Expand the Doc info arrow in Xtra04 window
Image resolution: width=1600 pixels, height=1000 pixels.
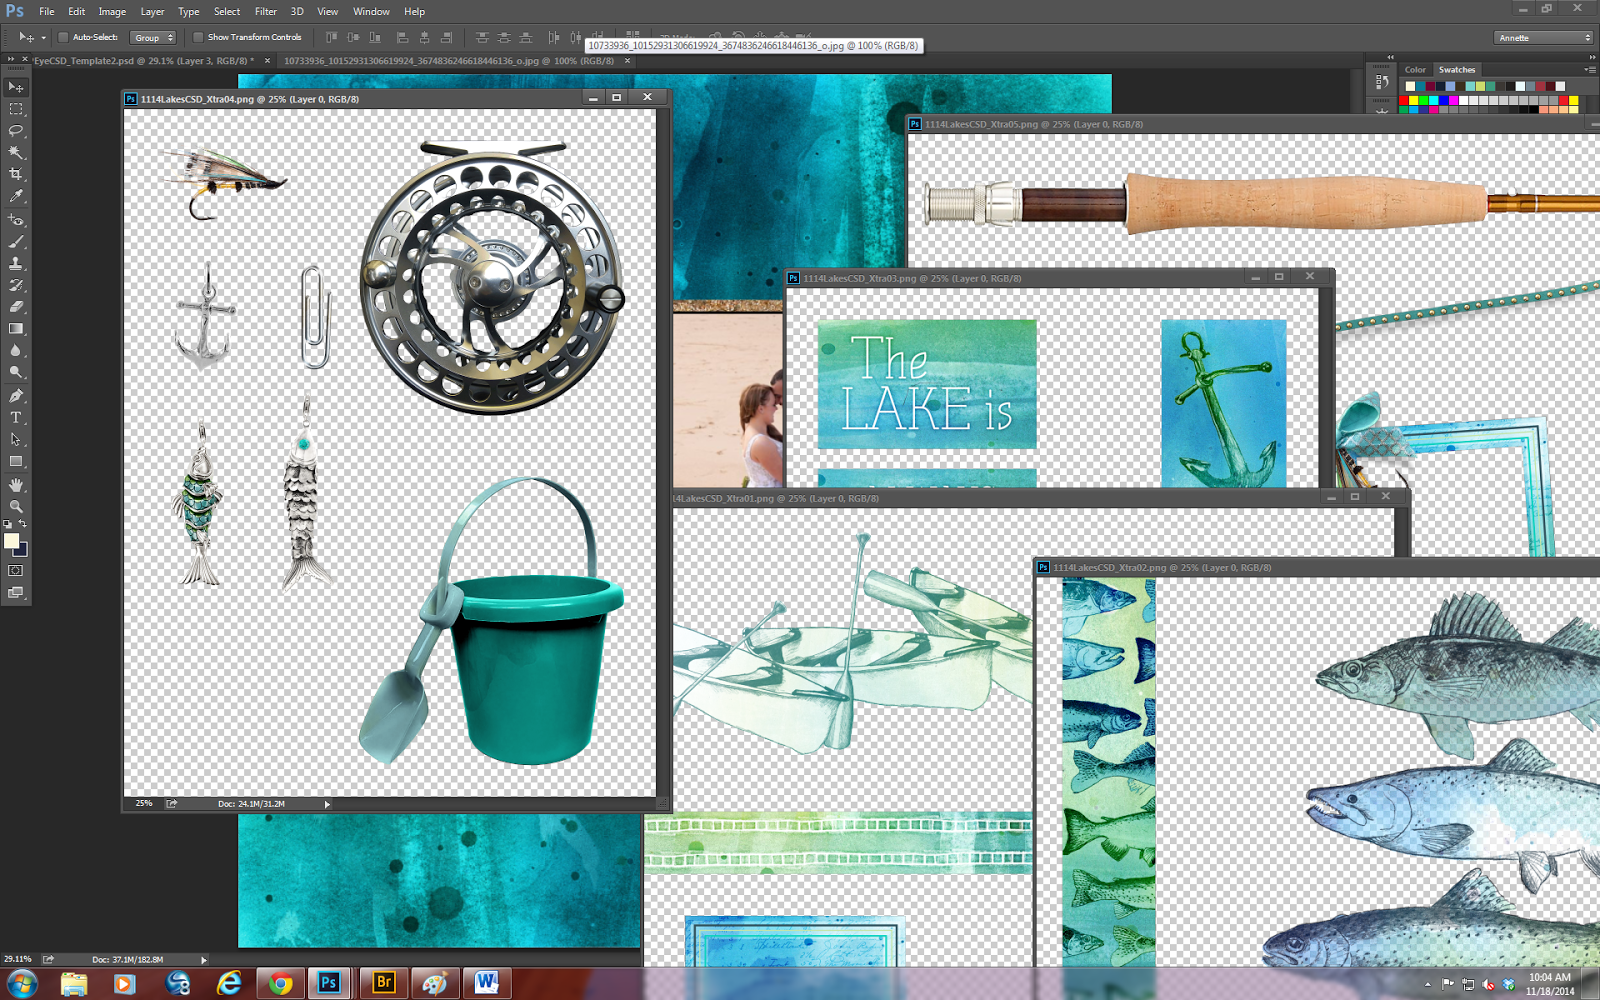[327, 804]
